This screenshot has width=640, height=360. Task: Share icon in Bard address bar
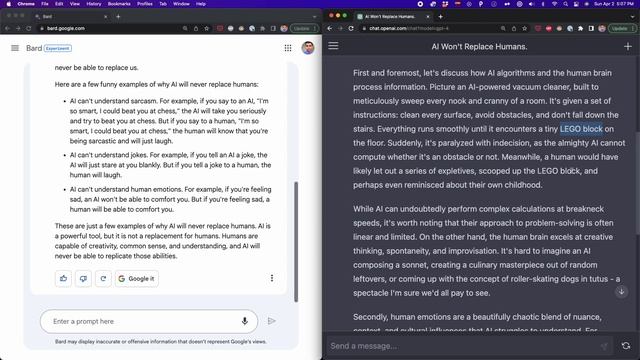(196, 28)
